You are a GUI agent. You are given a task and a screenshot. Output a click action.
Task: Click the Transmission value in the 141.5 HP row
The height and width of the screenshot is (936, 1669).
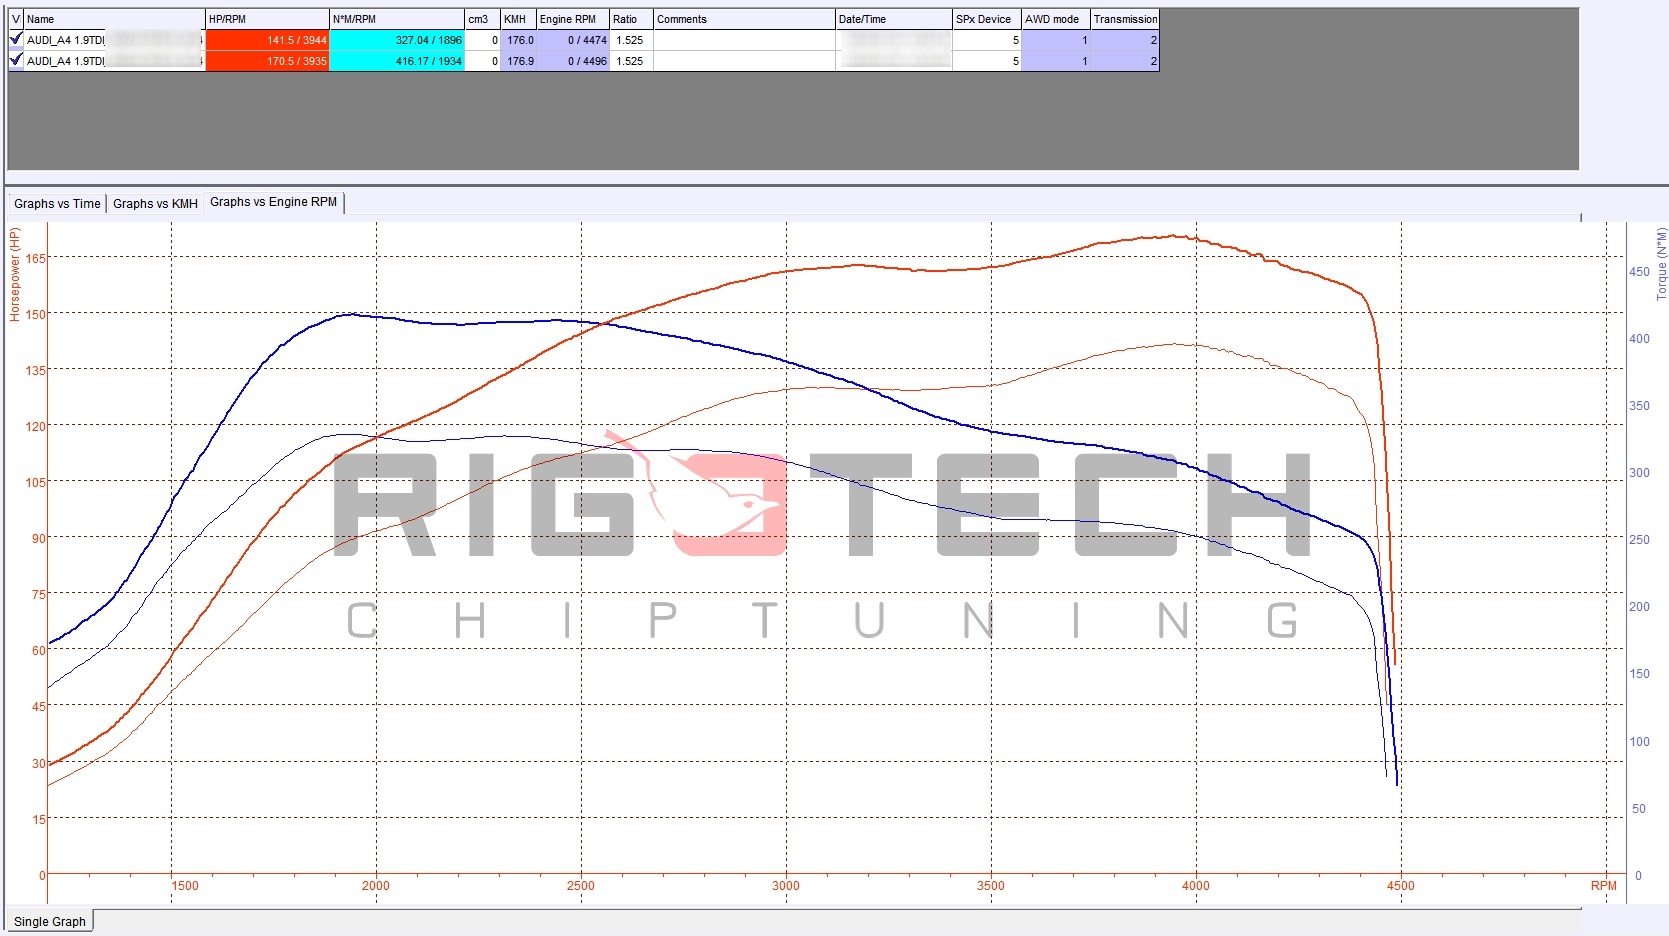point(1125,40)
